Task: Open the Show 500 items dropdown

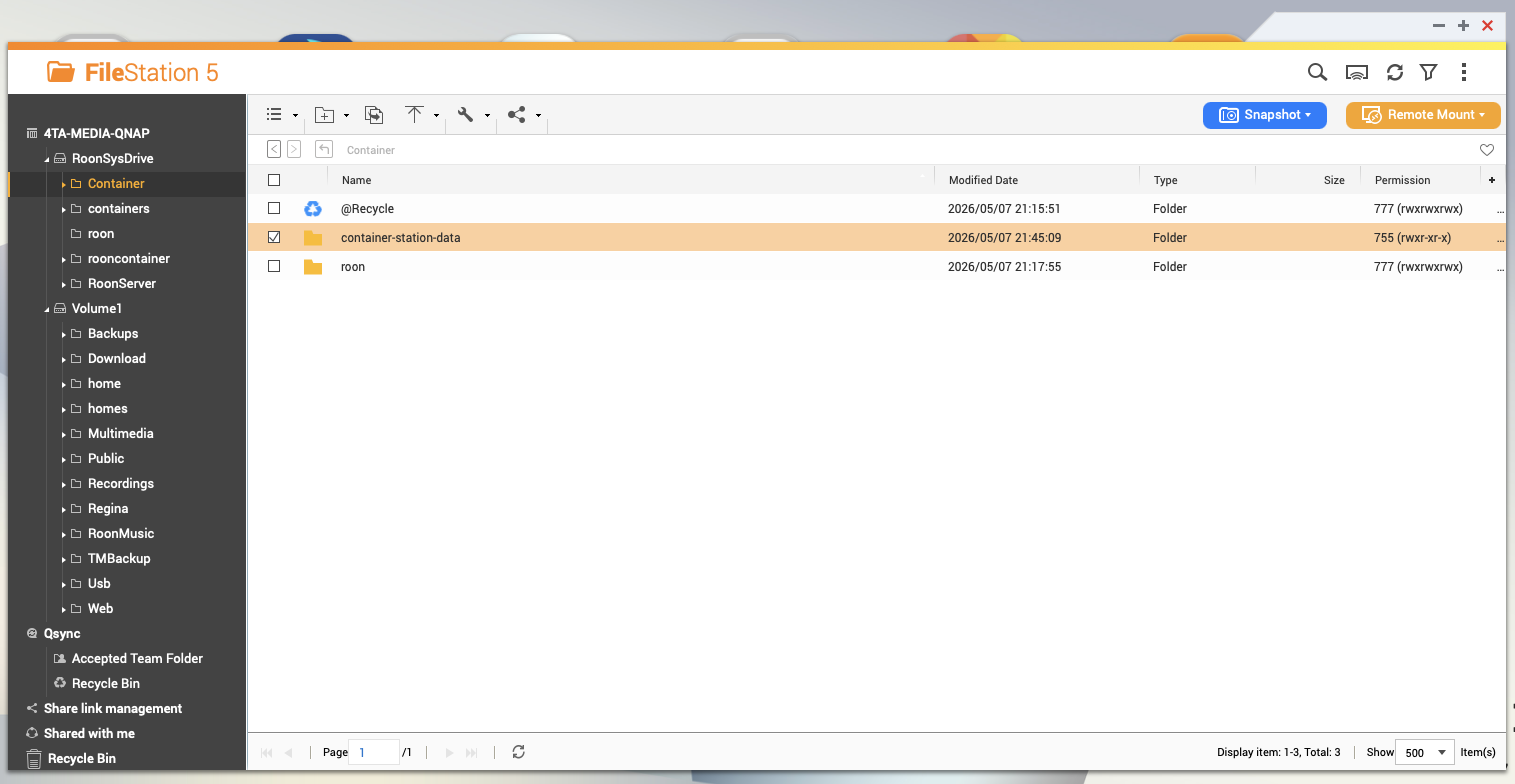Action: (x=1425, y=752)
